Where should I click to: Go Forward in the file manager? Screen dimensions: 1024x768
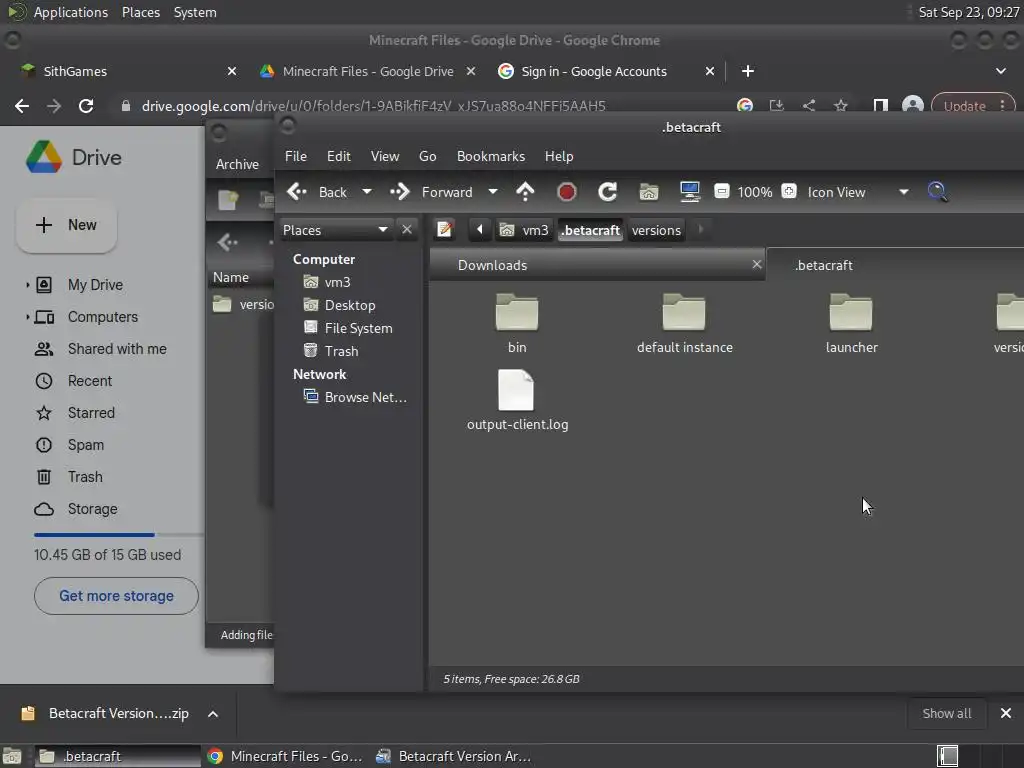click(x=432, y=192)
